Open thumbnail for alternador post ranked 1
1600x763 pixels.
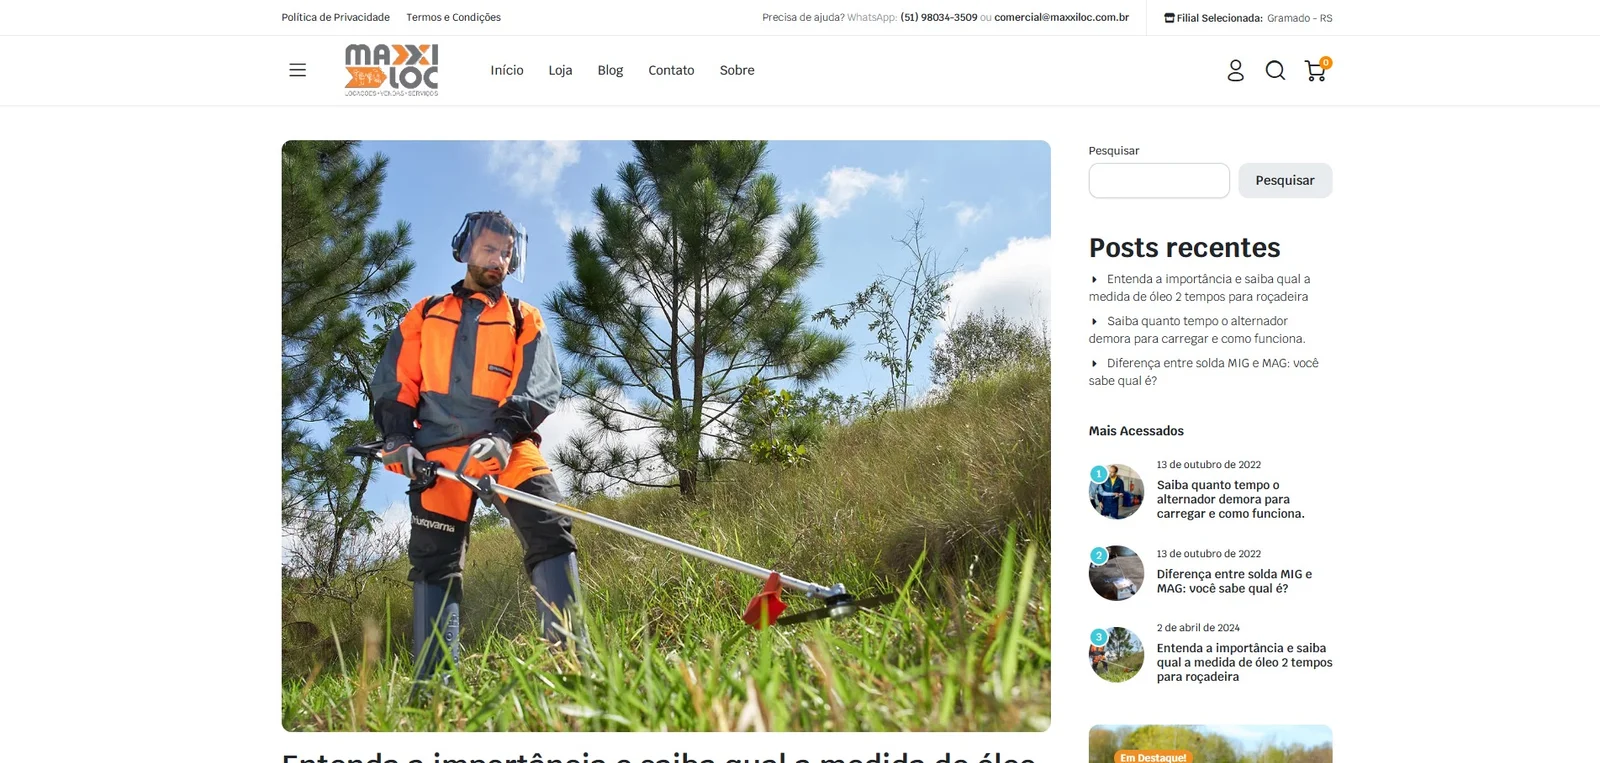(1116, 491)
